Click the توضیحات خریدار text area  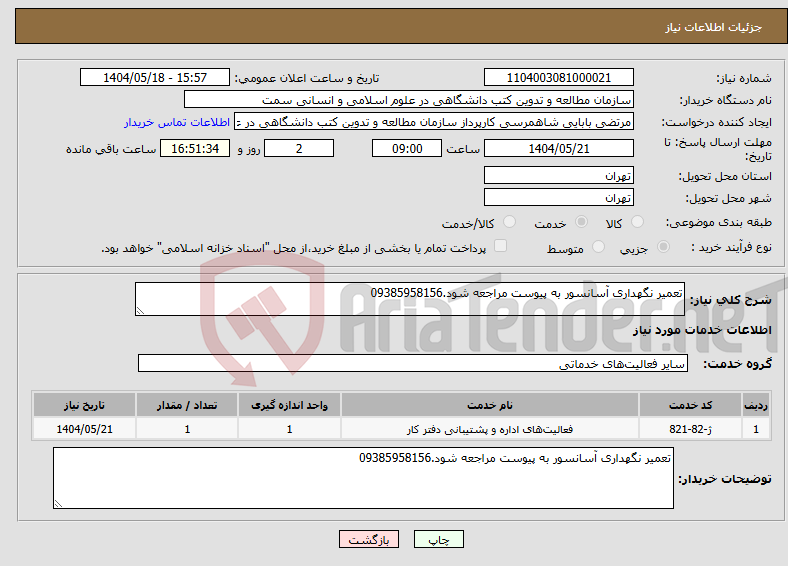click(363, 478)
